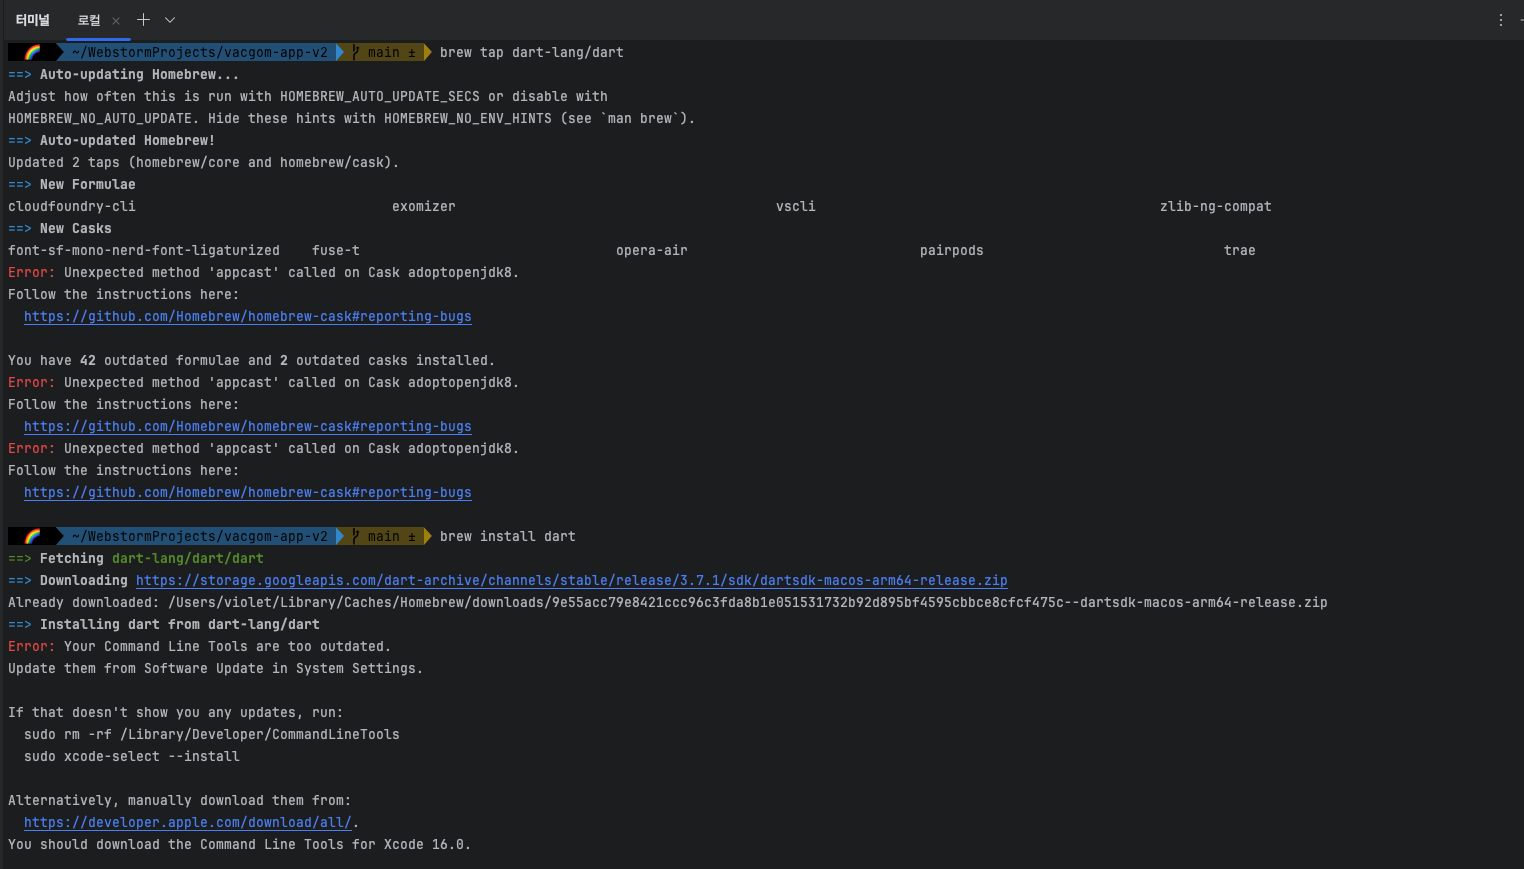The width and height of the screenshot is (1524, 869).
Task: Click 'Command Line Tools for Xcode 16.0' line
Action: (x=240, y=845)
